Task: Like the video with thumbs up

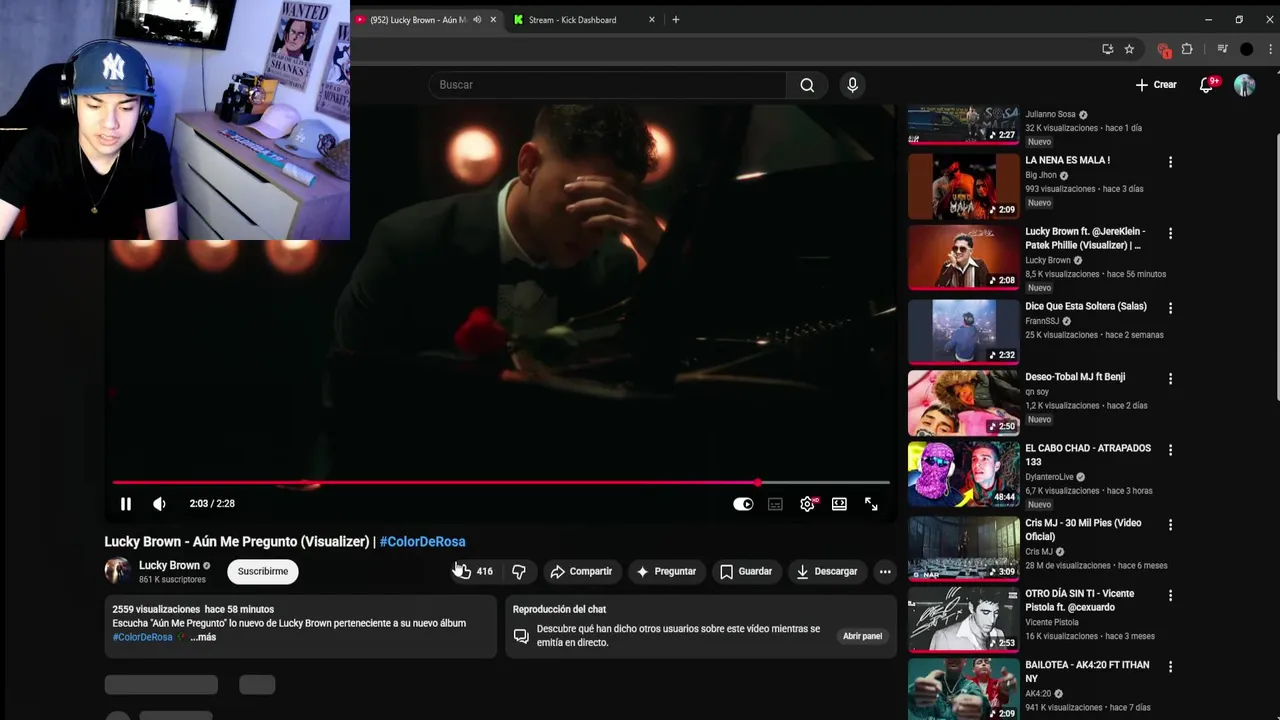Action: pos(474,571)
